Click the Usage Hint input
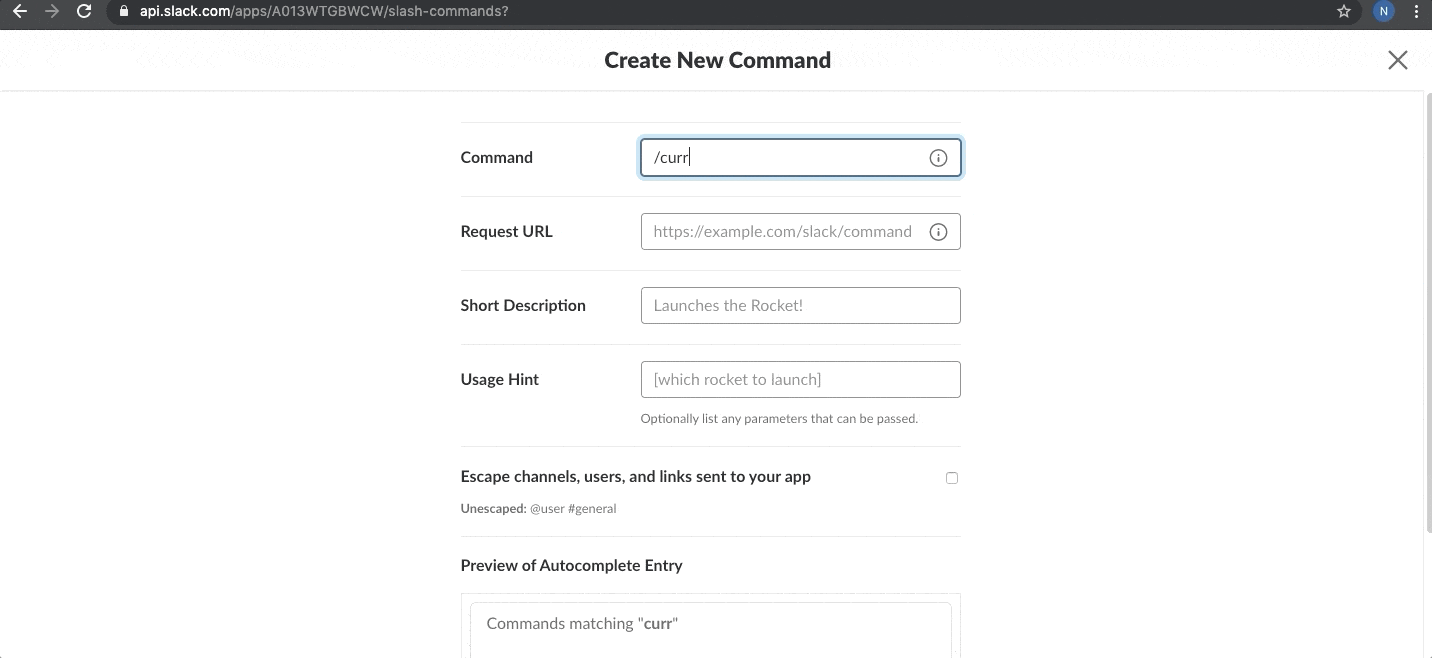Viewport: 1432px width, 658px height. (800, 380)
